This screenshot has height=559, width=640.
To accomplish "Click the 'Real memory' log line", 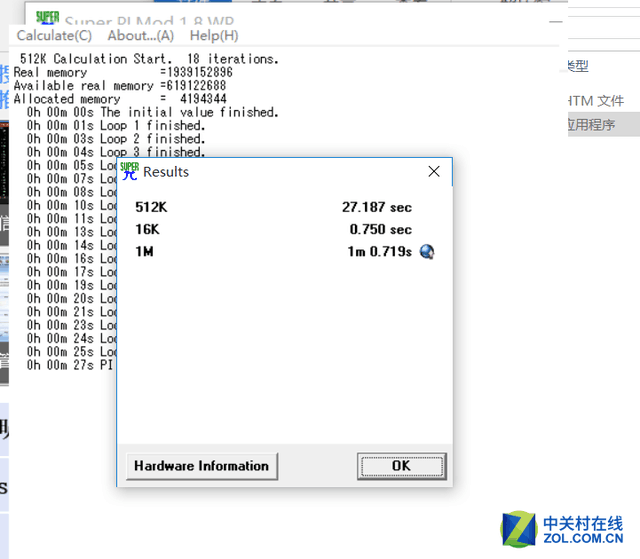I will click(122, 73).
